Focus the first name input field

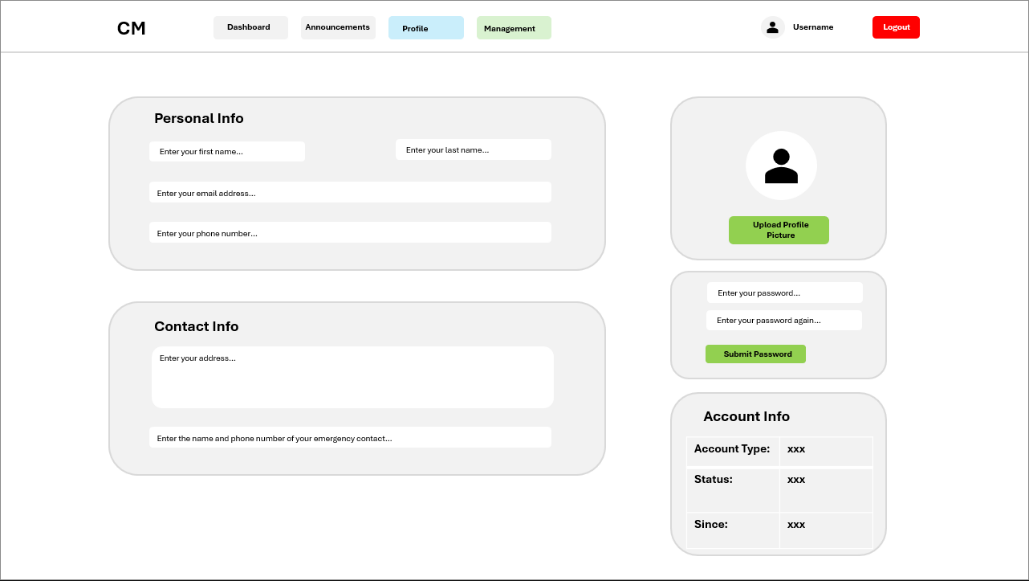tap(227, 151)
